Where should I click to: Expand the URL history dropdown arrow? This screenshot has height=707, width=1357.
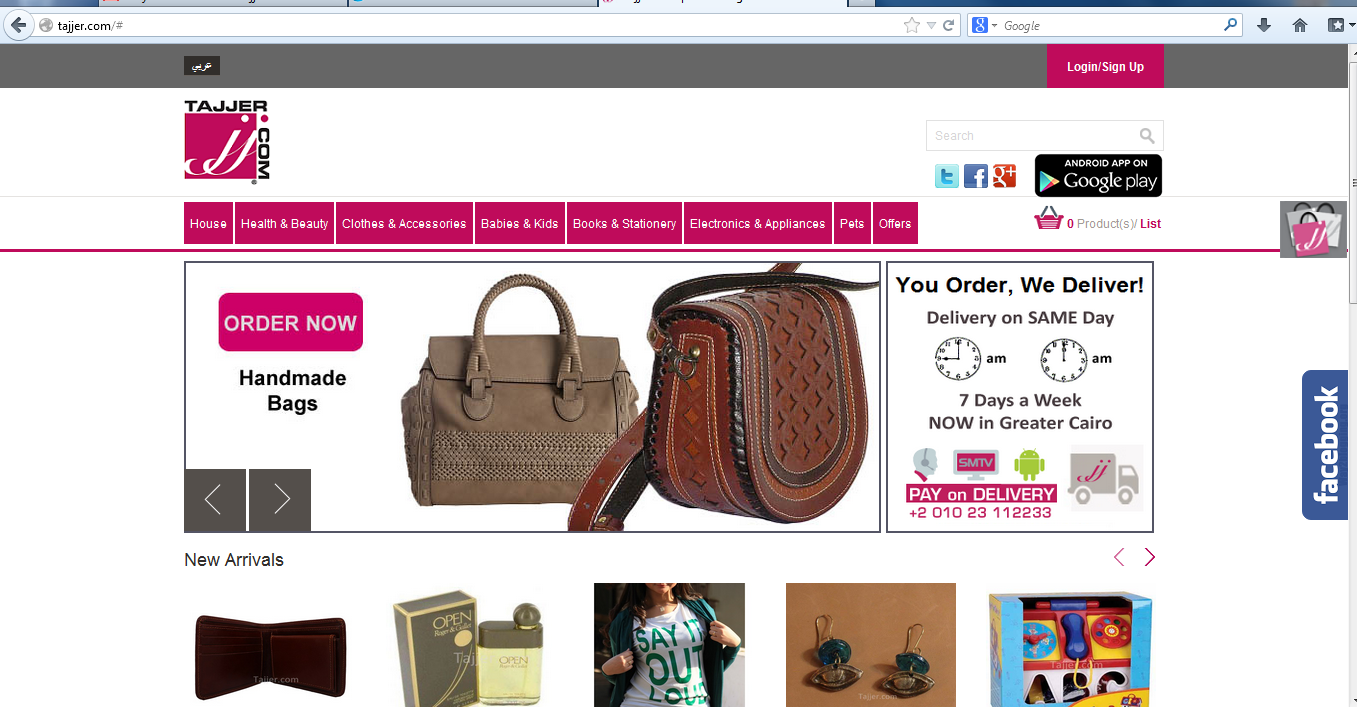point(931,26)
